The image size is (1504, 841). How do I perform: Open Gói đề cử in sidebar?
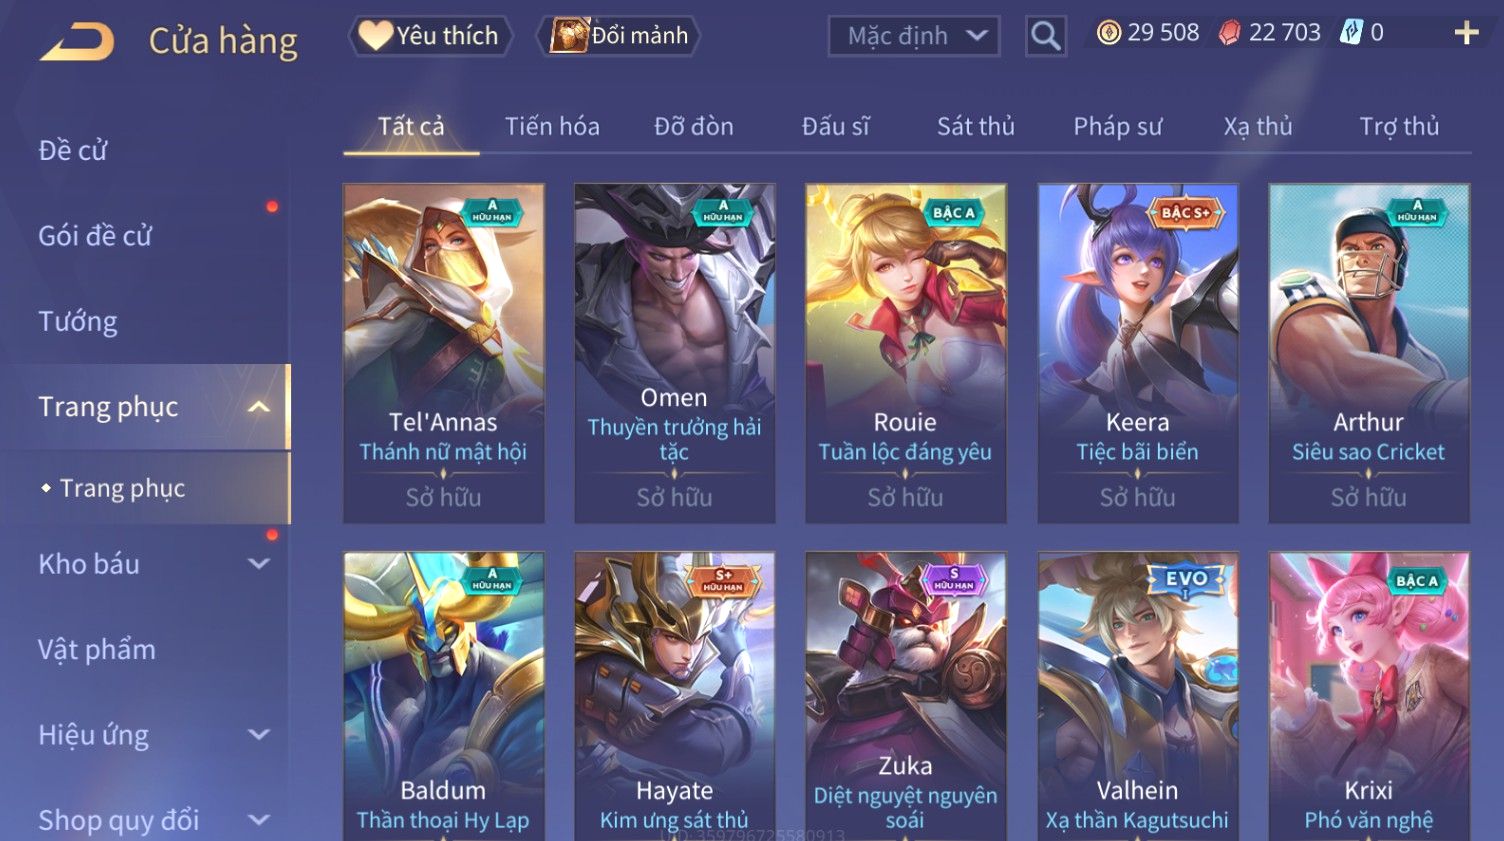pyautogui.click(x=95, y=236)
